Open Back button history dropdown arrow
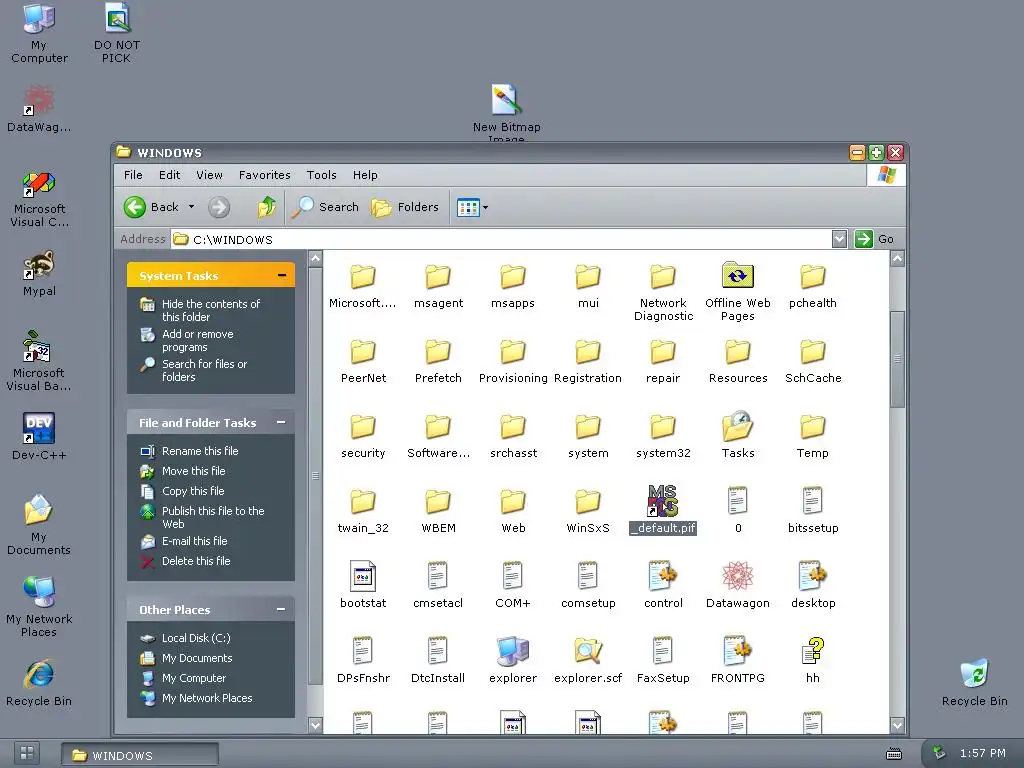This screenshot has width=1024, height=768. tap(191, 207)
